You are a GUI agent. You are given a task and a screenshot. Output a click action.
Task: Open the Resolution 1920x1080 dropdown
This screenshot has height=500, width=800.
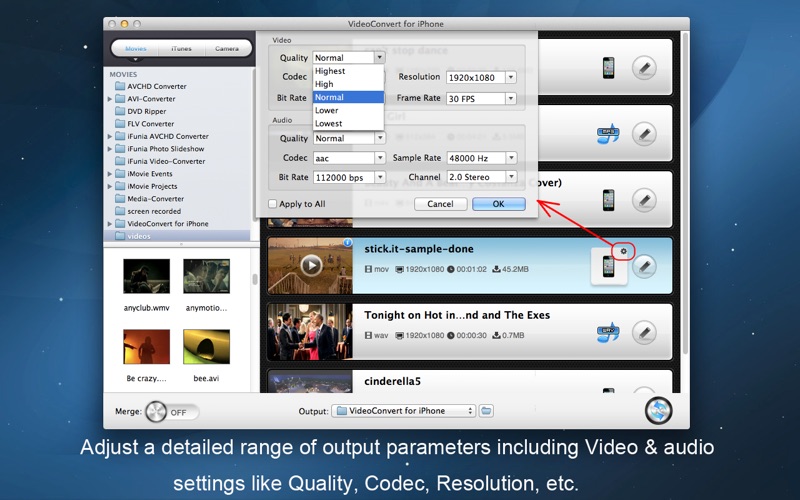click(x=481, y=78)
